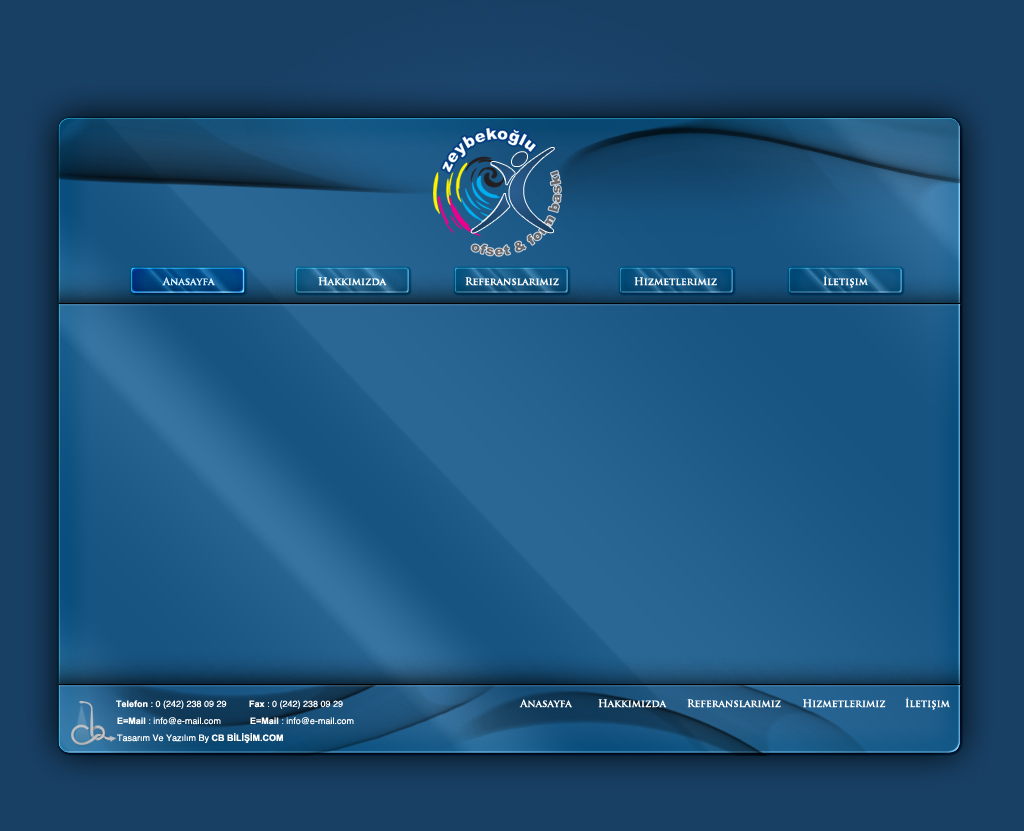Click the footer Hizmetlerimiz link
Viewport: 1024px width, 831px height.
tap(844, 704)
